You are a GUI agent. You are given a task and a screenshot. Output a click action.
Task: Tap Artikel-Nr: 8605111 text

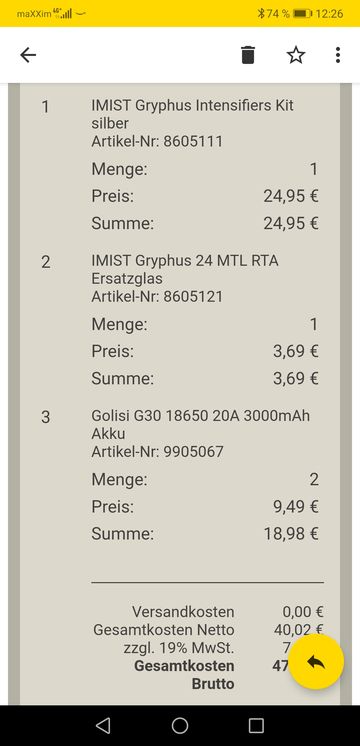pyautogui.click(x=157, y=141)
